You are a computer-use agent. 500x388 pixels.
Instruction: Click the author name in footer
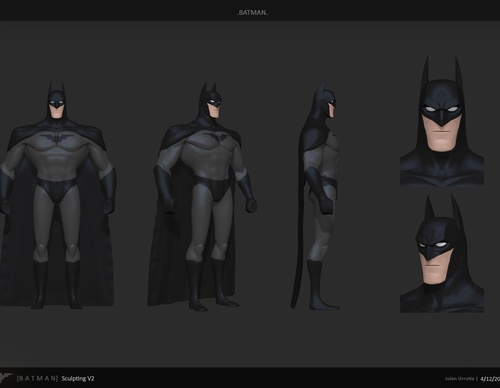click(459, 379)
